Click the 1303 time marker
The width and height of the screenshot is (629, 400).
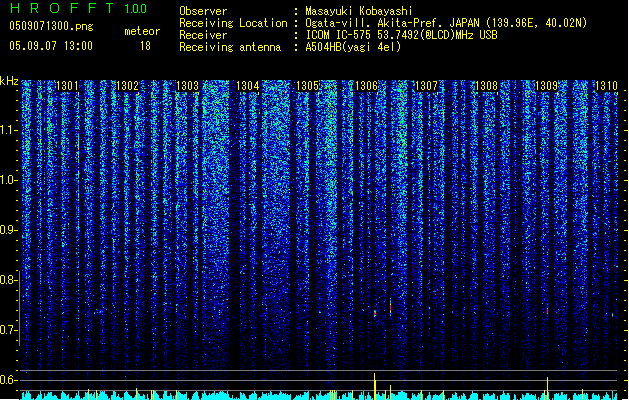187,86
